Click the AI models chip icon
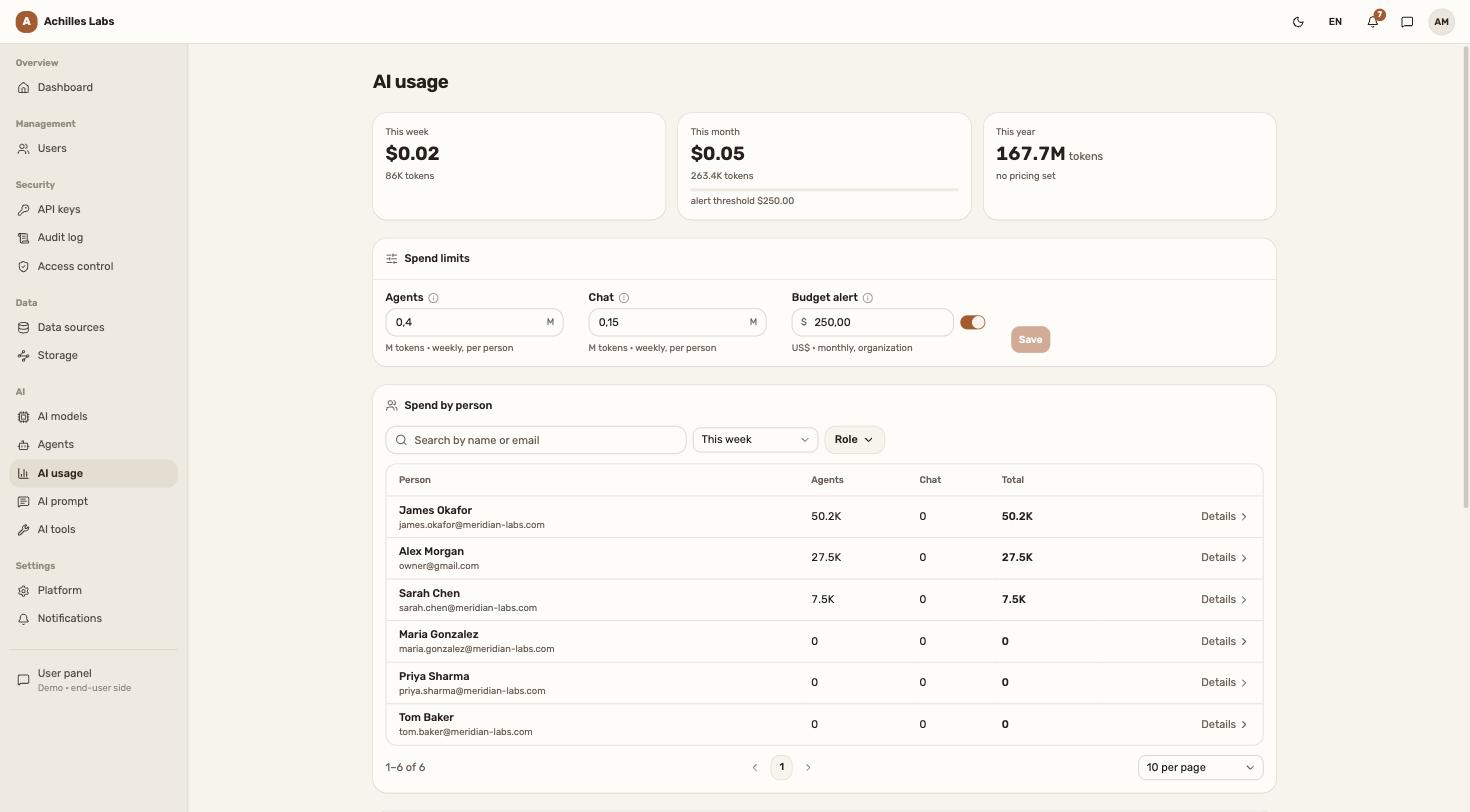This screenshot has height=812, width=1470. (23, 416)
